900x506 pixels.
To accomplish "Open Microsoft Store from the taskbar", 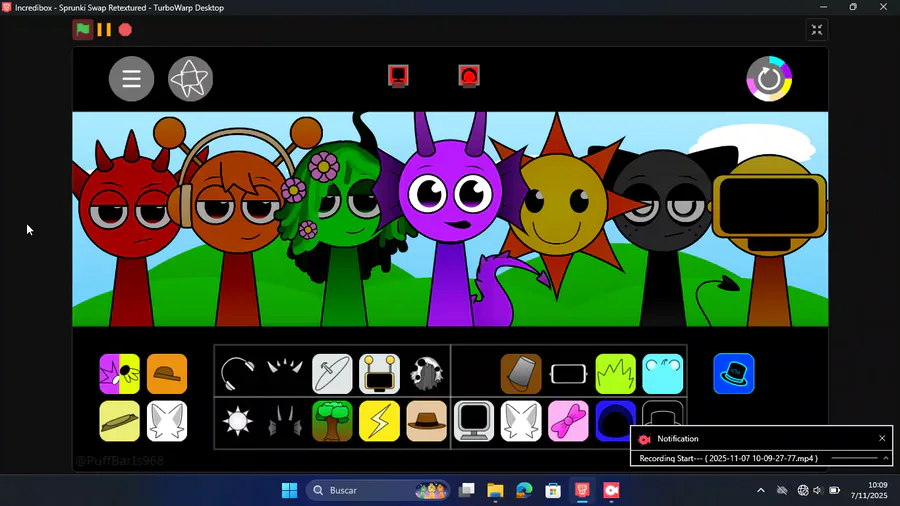I will tap(553, 491).
